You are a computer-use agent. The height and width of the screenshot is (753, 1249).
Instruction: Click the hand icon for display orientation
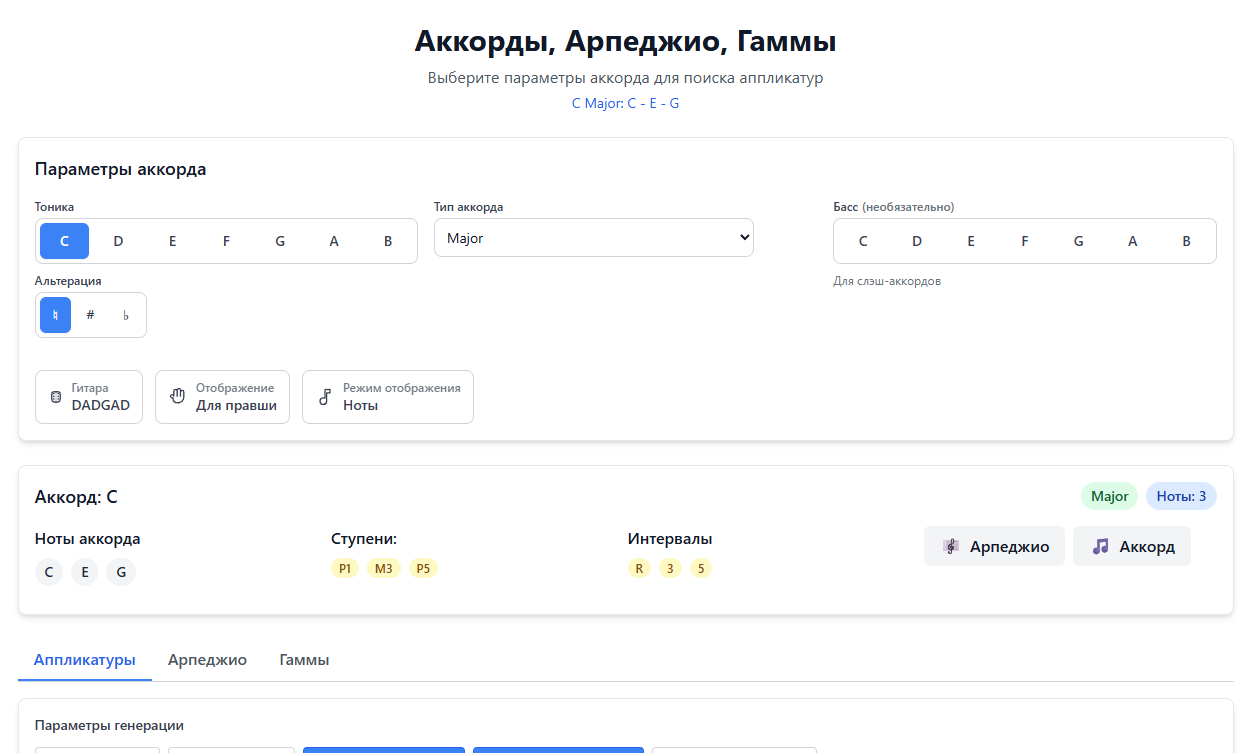pyautogui.click(x=178, y=396)
